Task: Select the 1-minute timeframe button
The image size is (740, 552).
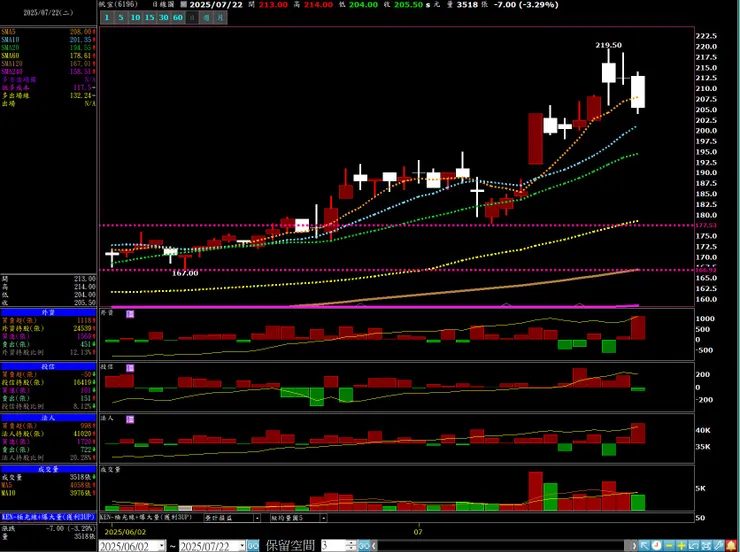Action: point(107,17)
